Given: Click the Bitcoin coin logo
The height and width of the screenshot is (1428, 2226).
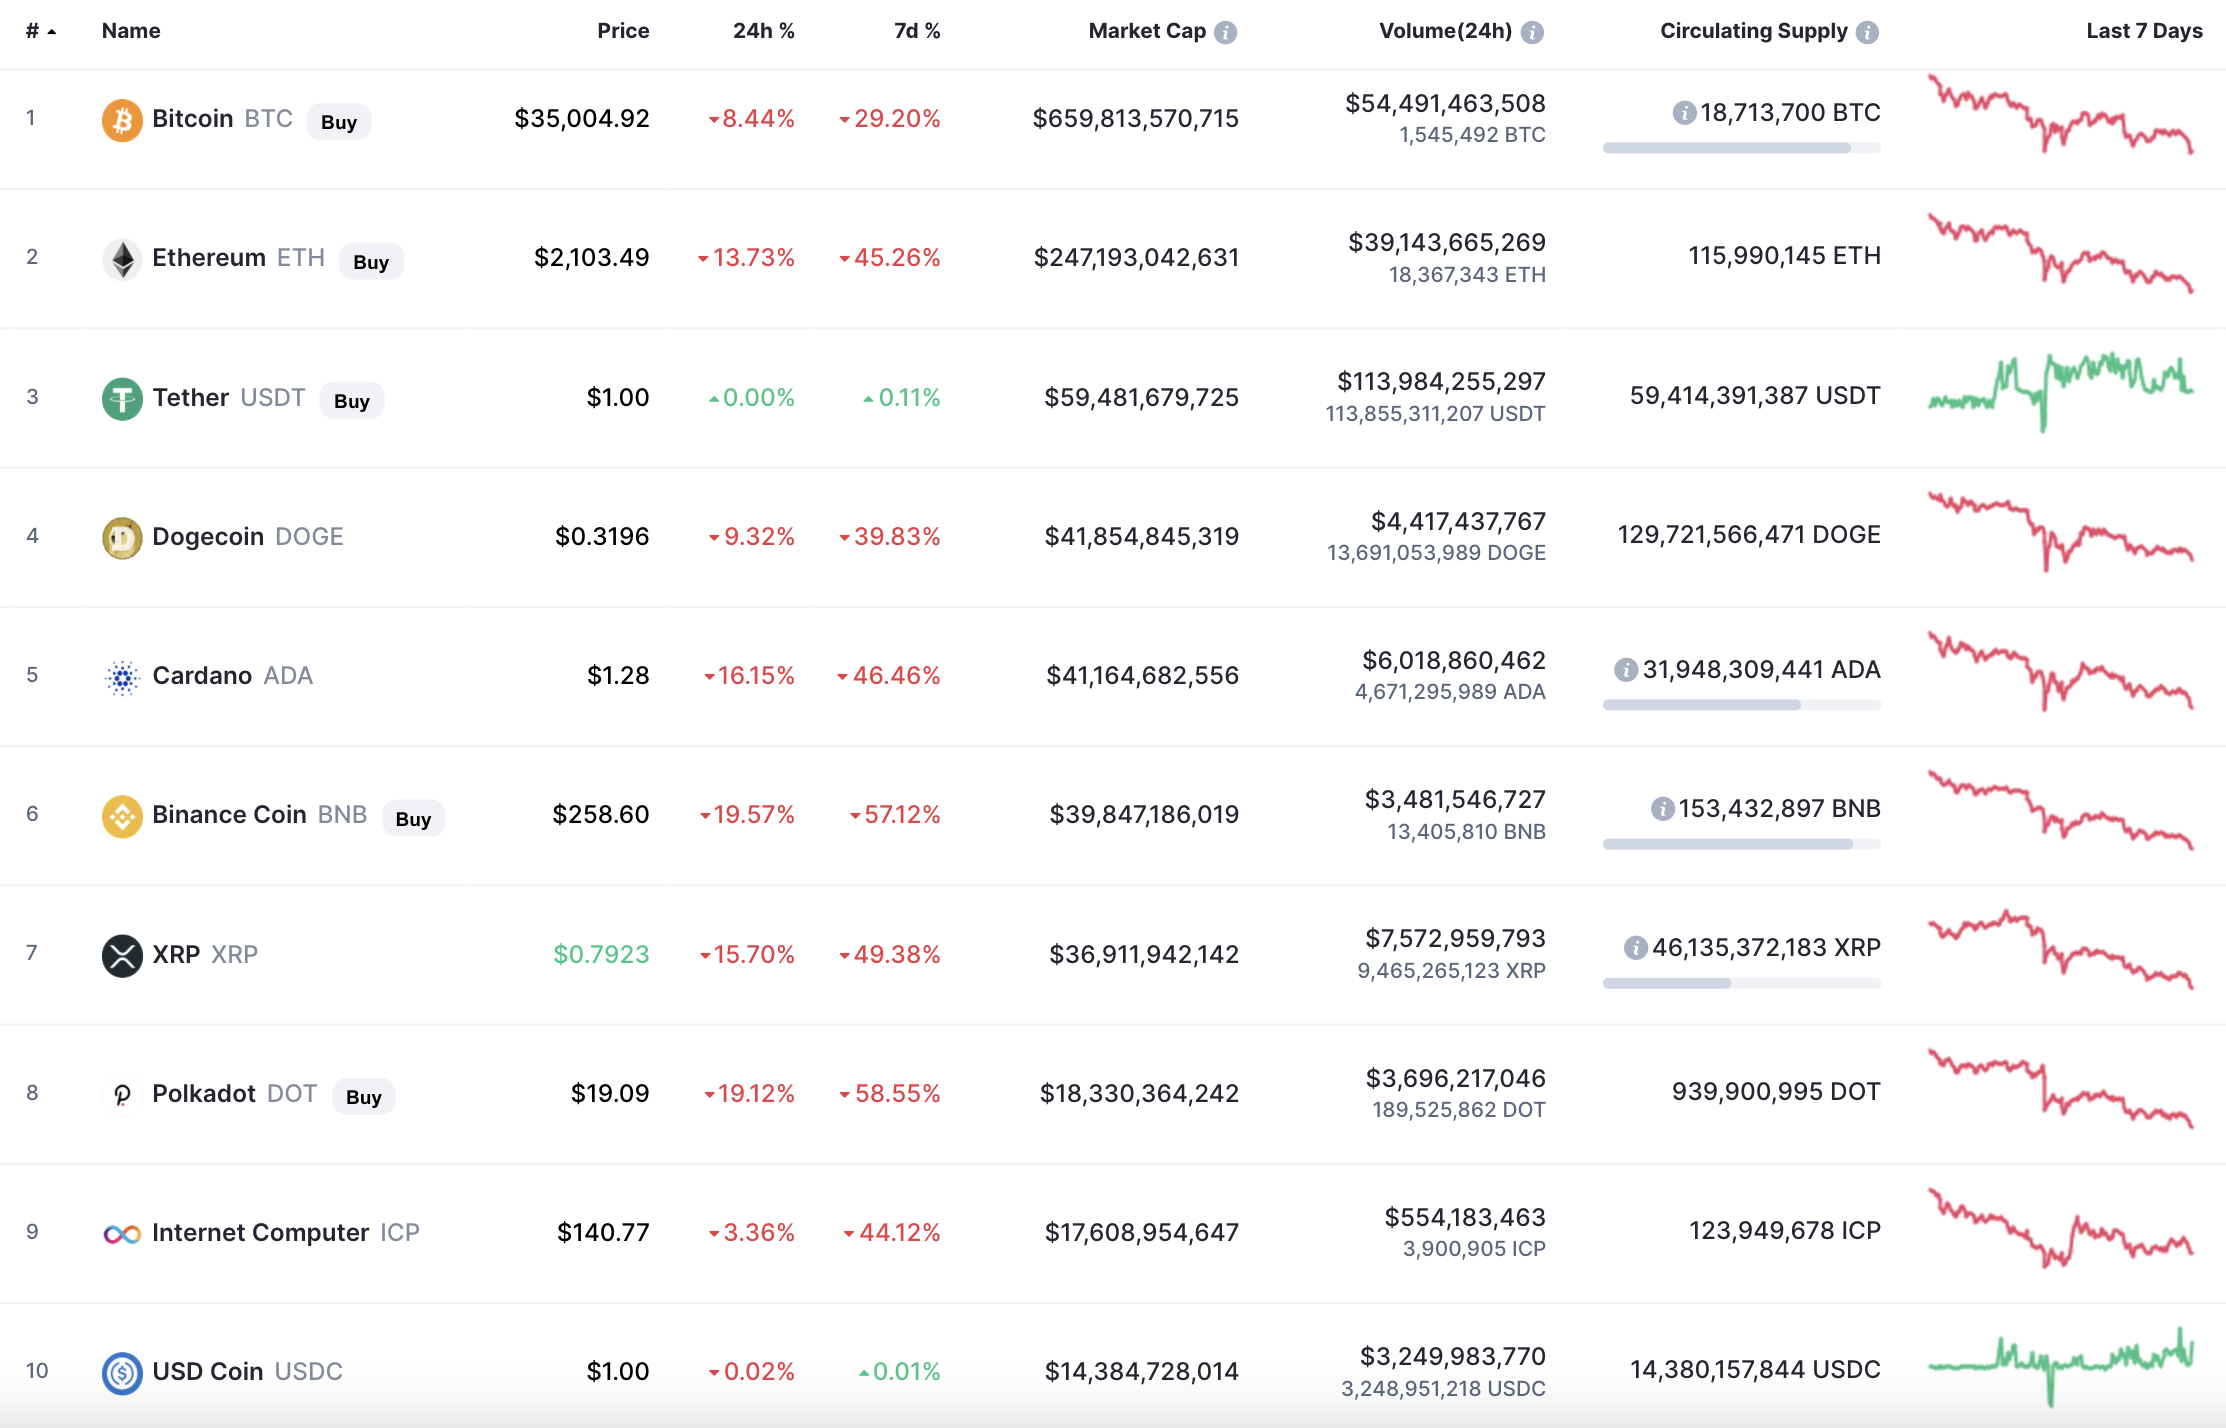Looking at the screenshot, I should [x=122, y=120].
